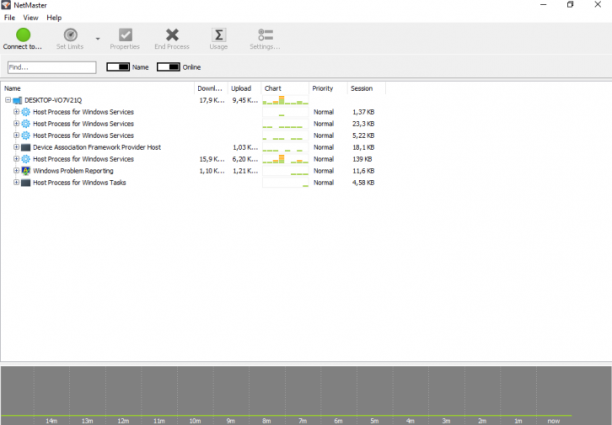
Task: Click the chart cell for DESKTOP-VO7V21Q
Action: coord(285,100)
